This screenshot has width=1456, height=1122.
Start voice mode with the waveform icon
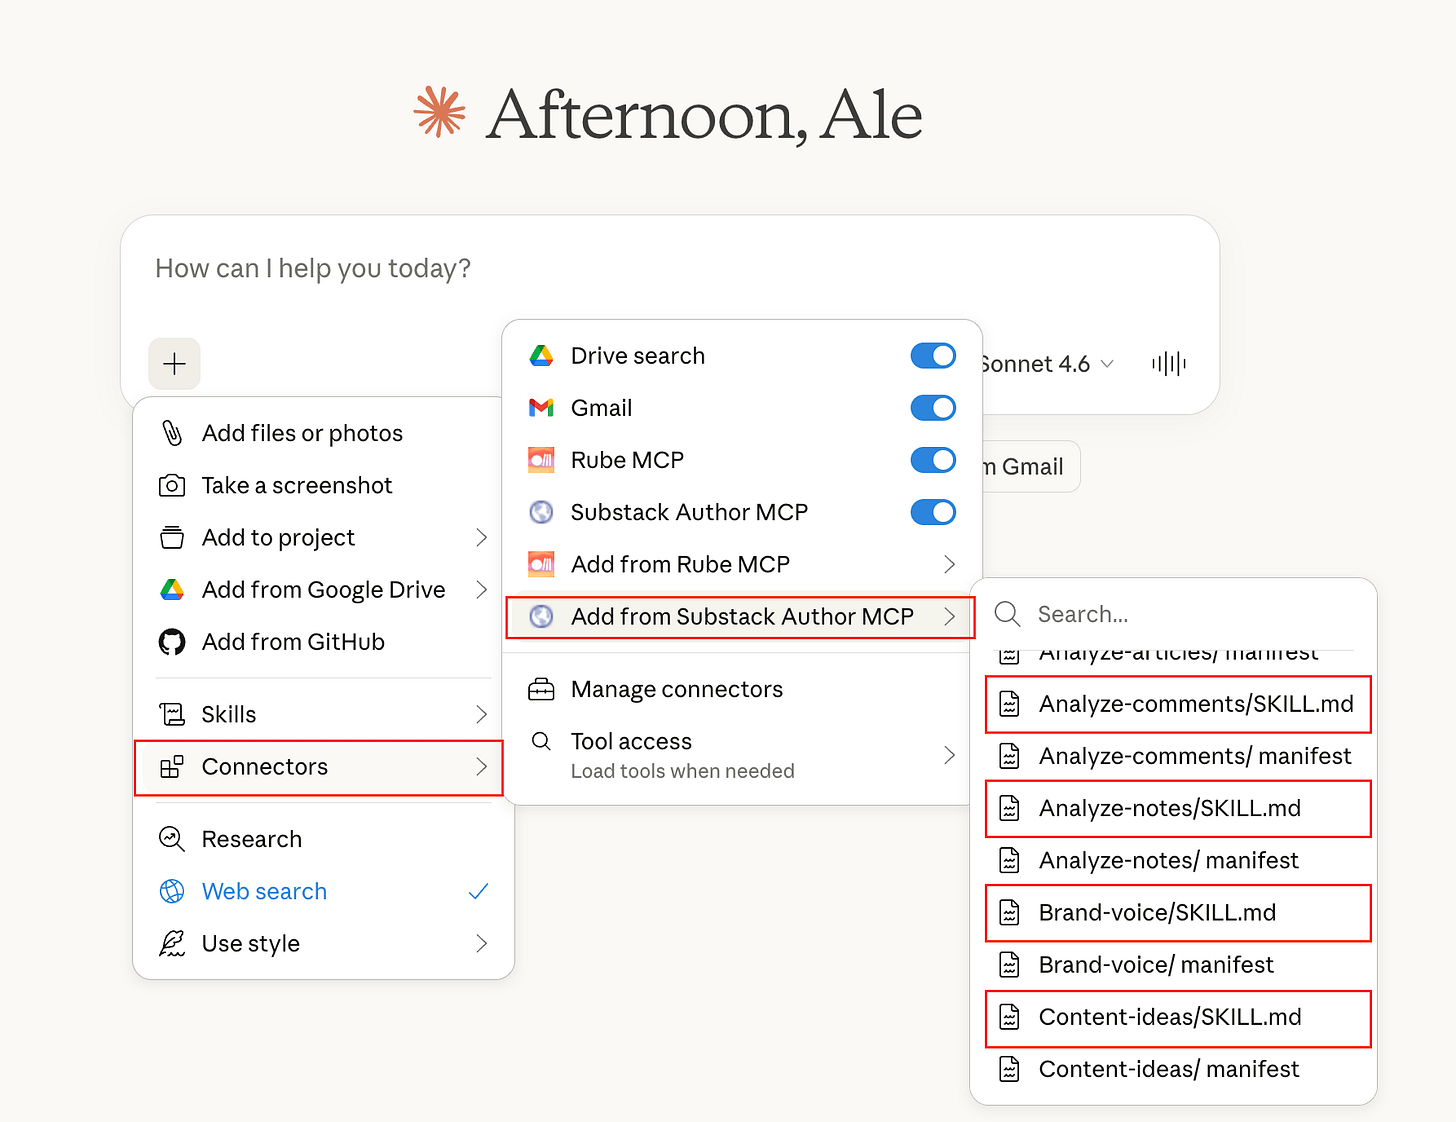1168,364
